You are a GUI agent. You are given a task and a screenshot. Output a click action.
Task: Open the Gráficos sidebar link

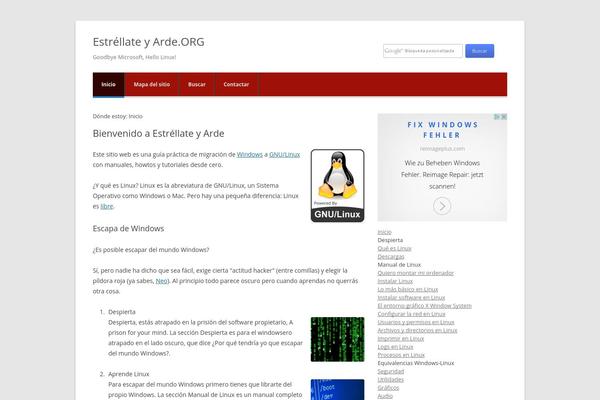click(388, 388)
